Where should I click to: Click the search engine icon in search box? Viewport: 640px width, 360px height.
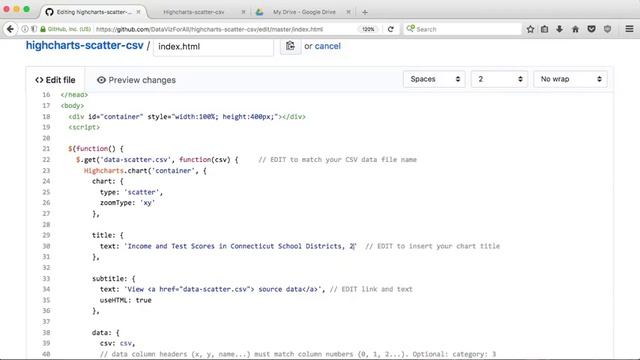tap(410, 29)
